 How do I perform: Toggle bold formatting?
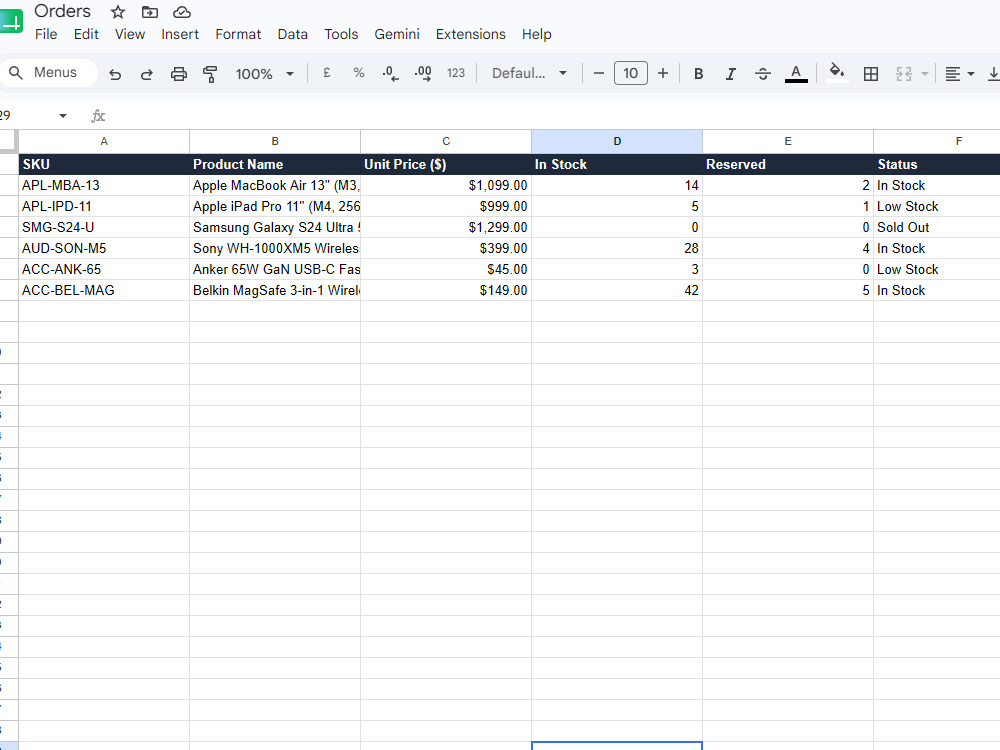pyautogui.click(x=698, y=74)
